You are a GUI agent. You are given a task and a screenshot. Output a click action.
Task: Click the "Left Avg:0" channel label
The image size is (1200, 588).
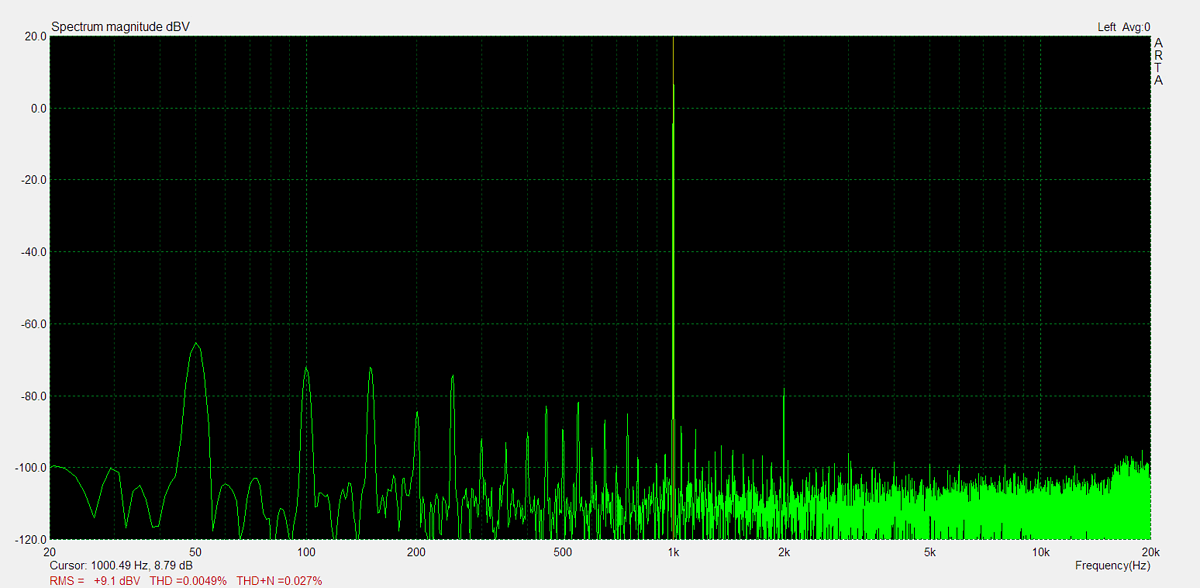(1123, 27)
